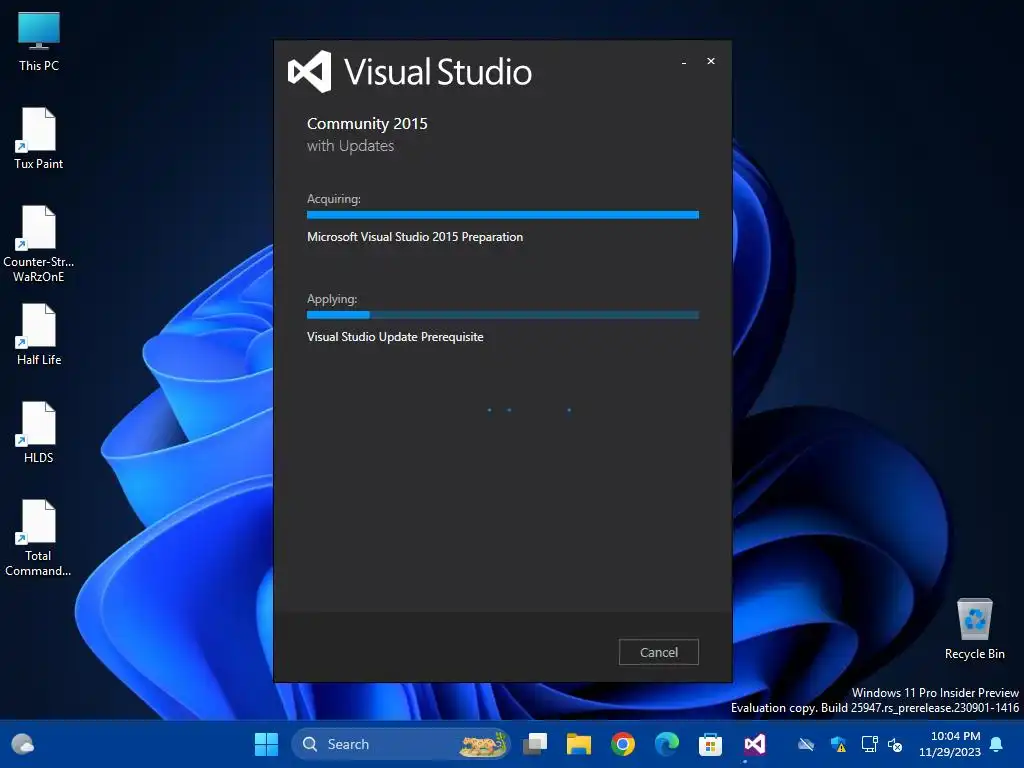Click the Applying progress bar
This screenshot has height=768, width=1024.
coord(503,315)
